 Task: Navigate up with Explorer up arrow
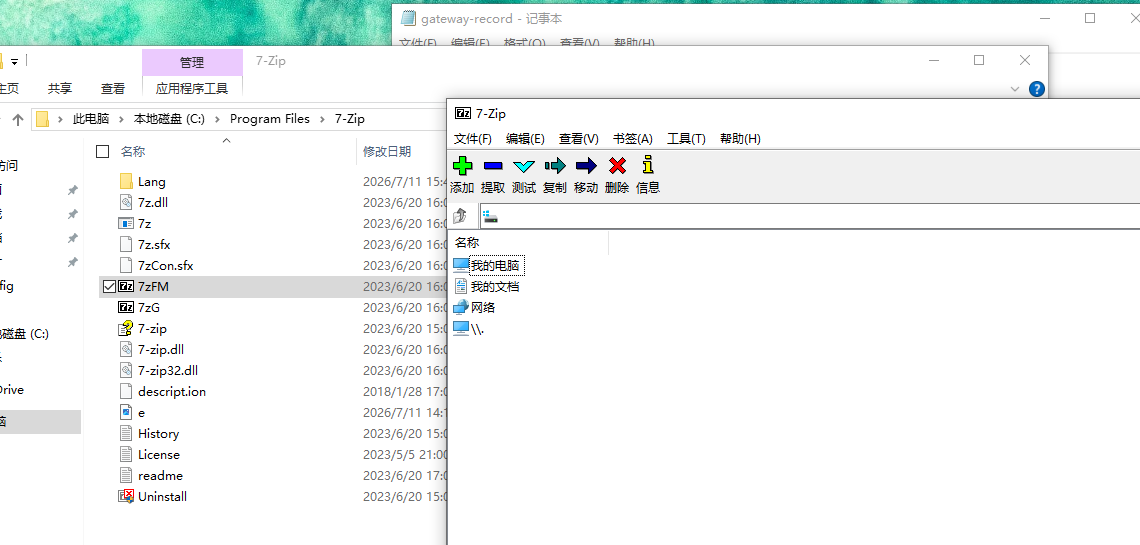click(x=18, y=119)
